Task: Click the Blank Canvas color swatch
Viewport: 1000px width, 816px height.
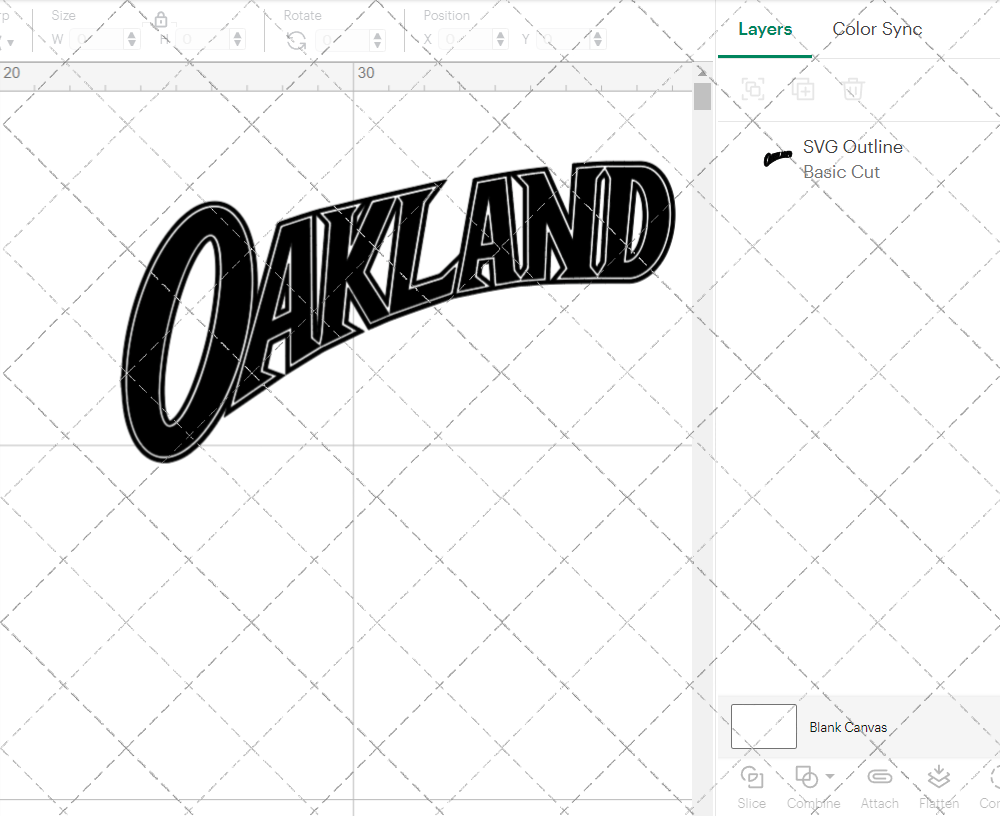Action: (x=763, y=727)
